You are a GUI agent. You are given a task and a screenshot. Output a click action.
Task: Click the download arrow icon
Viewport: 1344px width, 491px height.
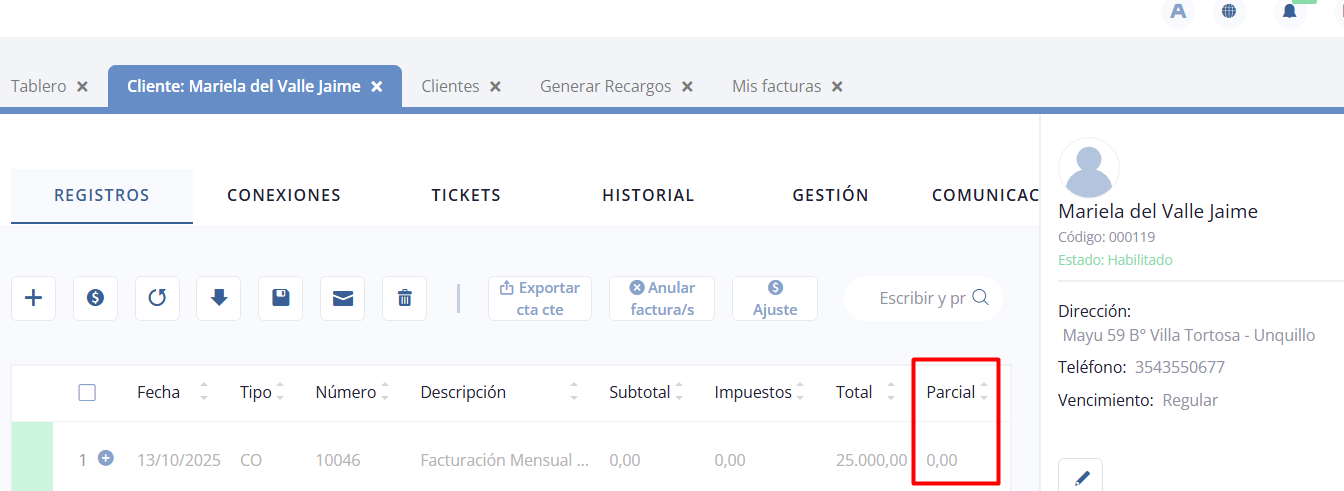pyautogui.click(x=219, y=298)
